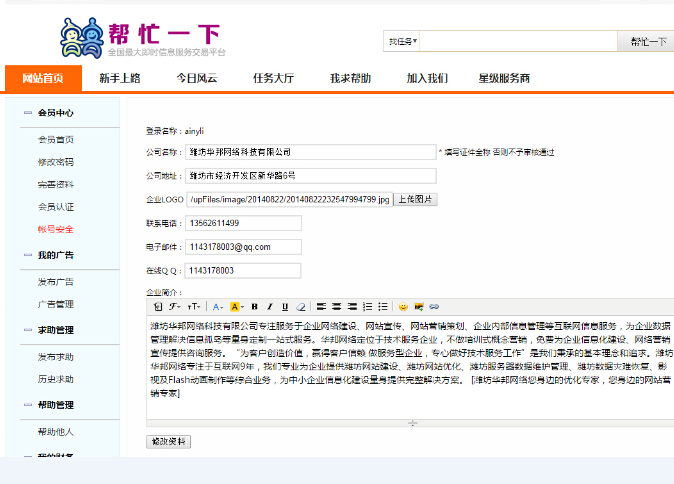Open the font size dropdown in editor
Image resolution: width=674 pixels, height=484 pixels.
pyautogui.click(x=194, y=306)
